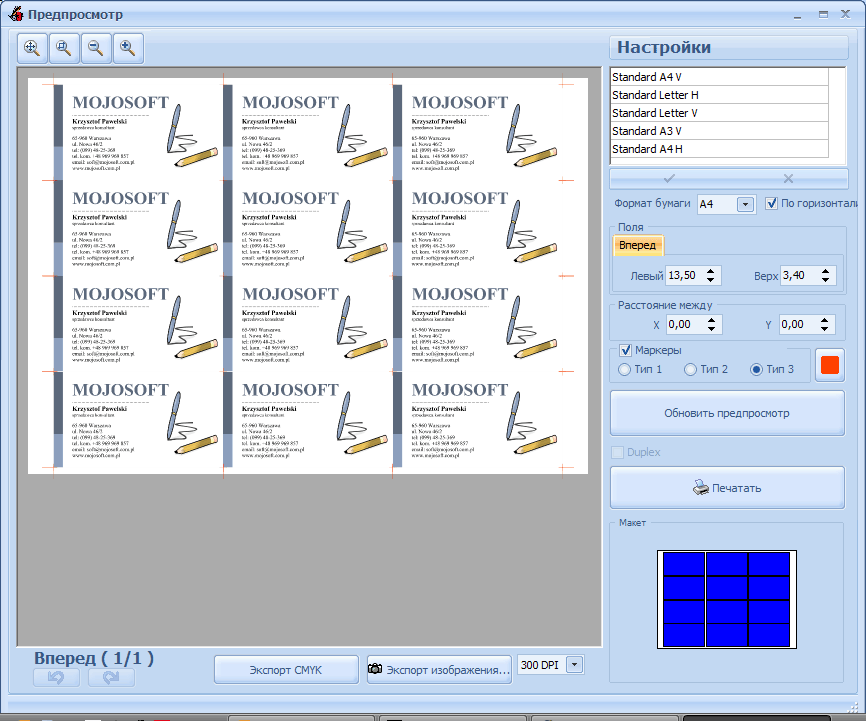This screenshot has width=866, height=721.
Task: Select marker Тип 1 radio button
Action: 624,370
